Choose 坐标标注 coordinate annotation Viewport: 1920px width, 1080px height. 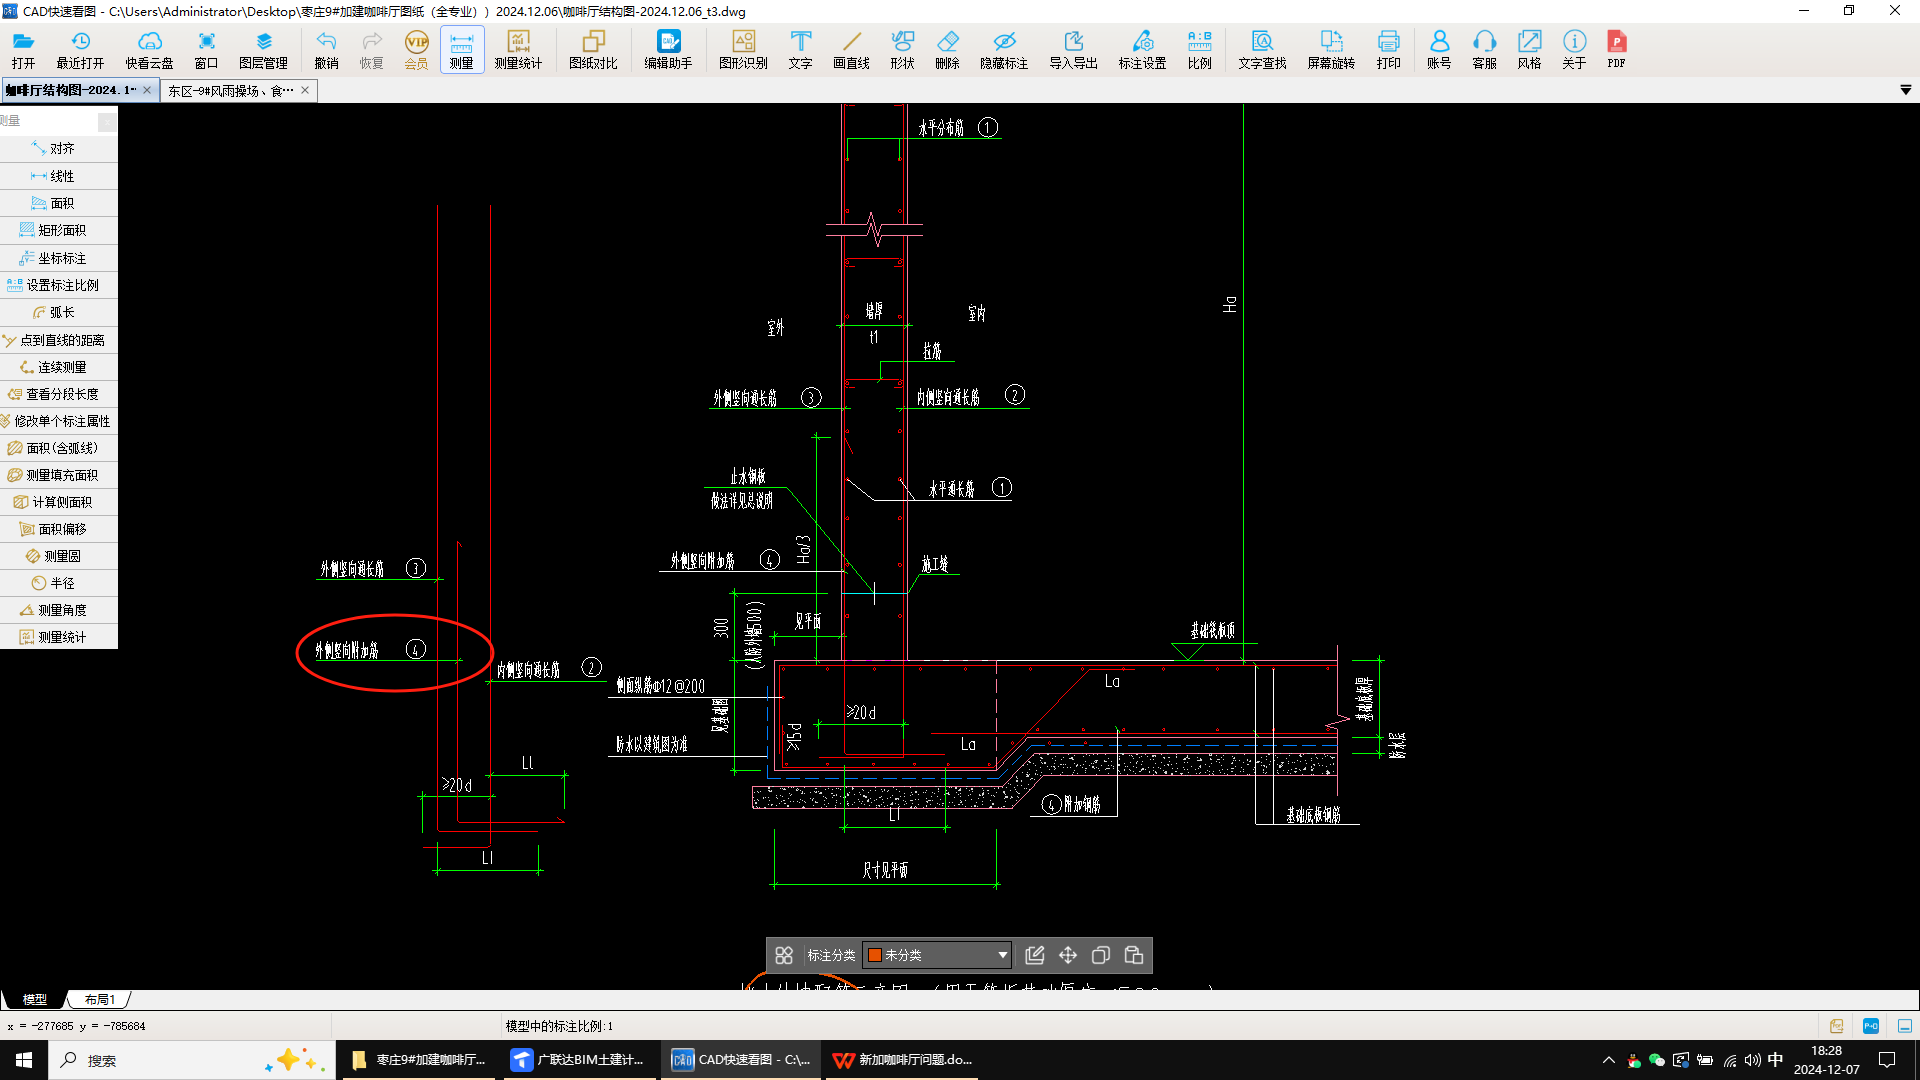click(59, 258)
